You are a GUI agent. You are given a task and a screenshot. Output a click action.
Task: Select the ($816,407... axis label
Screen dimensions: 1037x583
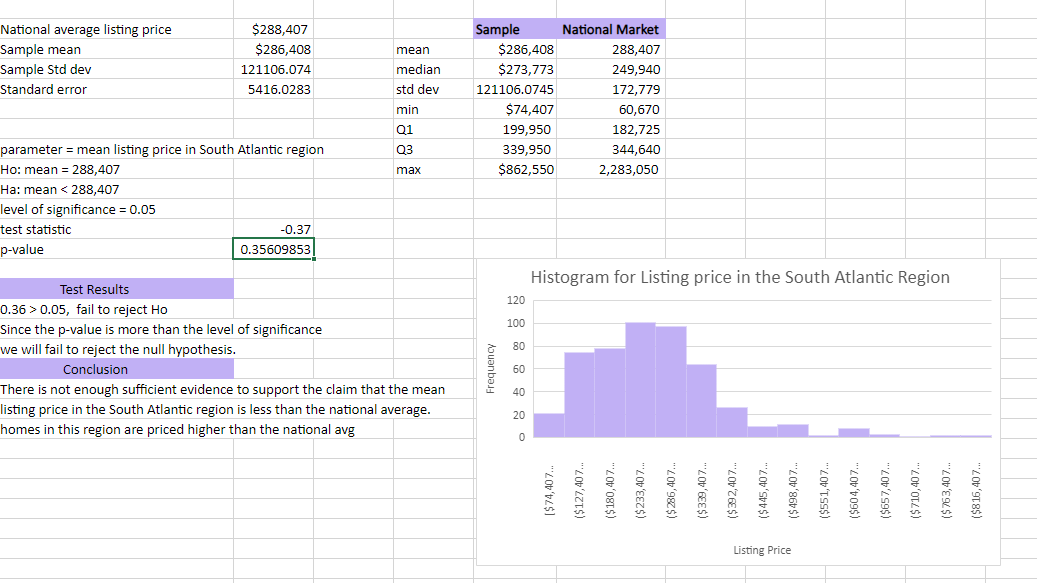tap(977, 489)
